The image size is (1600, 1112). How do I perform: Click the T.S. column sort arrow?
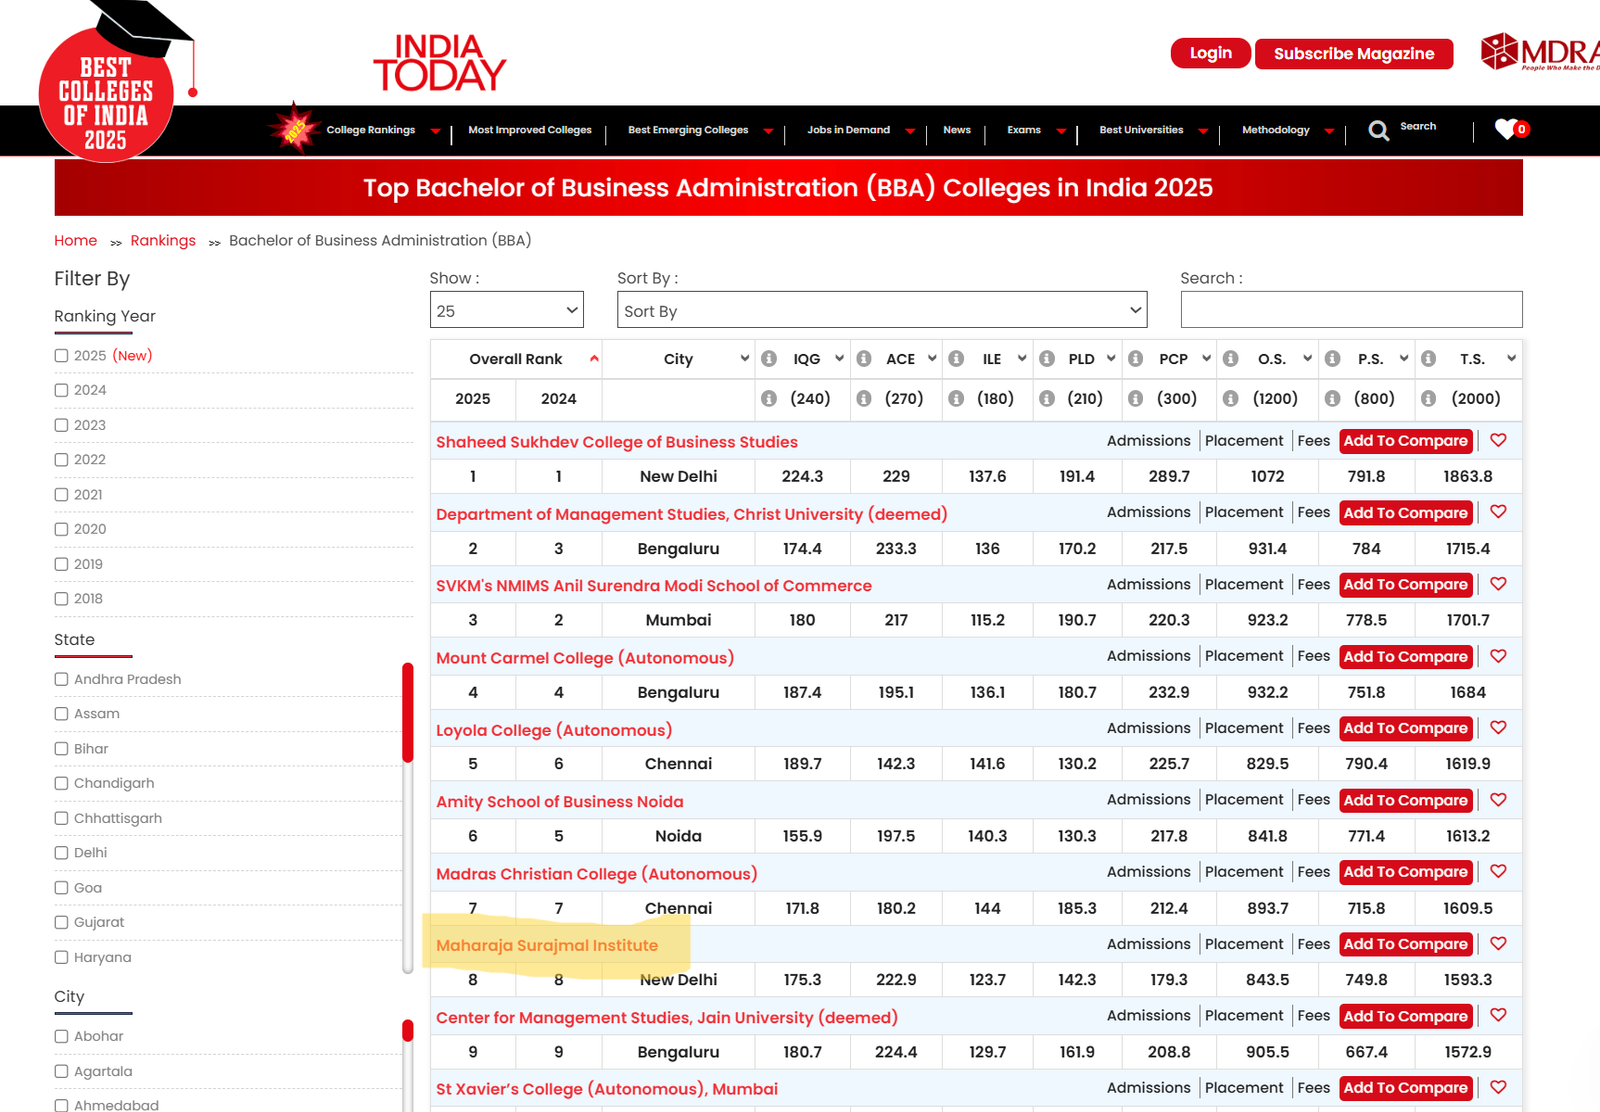(x=1511, y=359)
